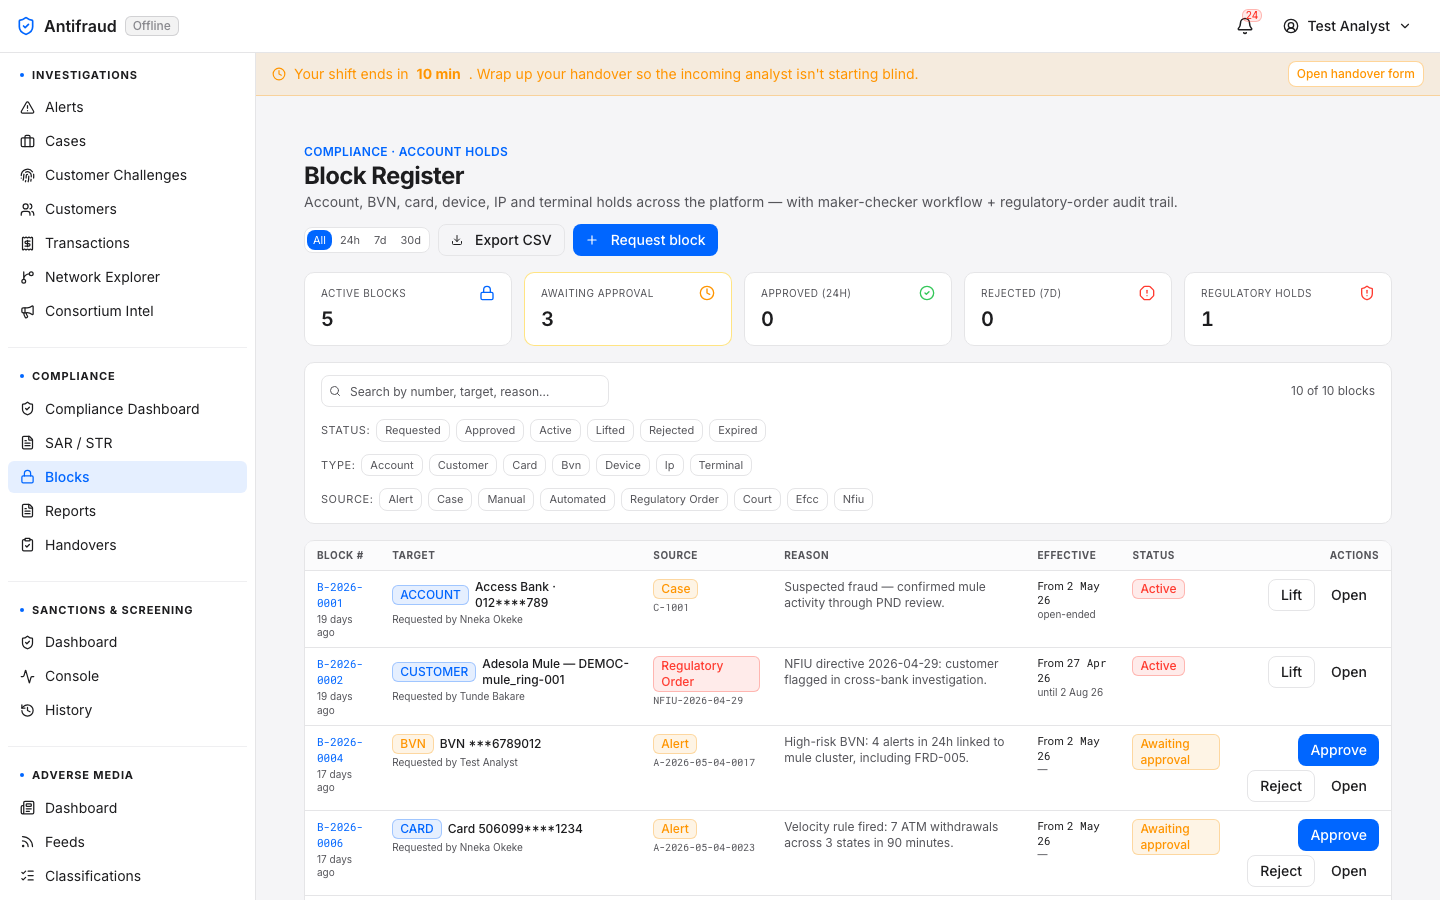Image resolution: width=1440 pixels, height=900 pixels.
Task: Toggle the Rejected status filter
Action: pos(671,430)
